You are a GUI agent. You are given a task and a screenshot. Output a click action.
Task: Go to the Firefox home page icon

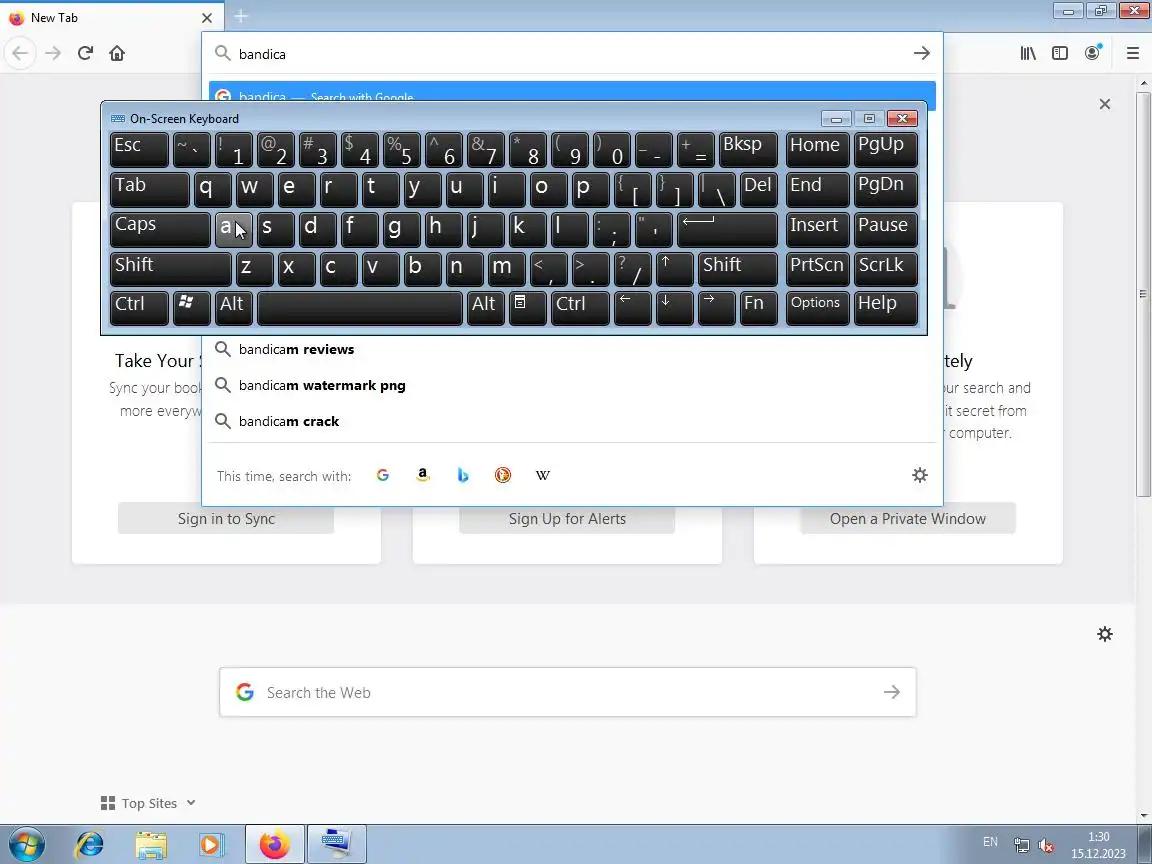[117, 53]
